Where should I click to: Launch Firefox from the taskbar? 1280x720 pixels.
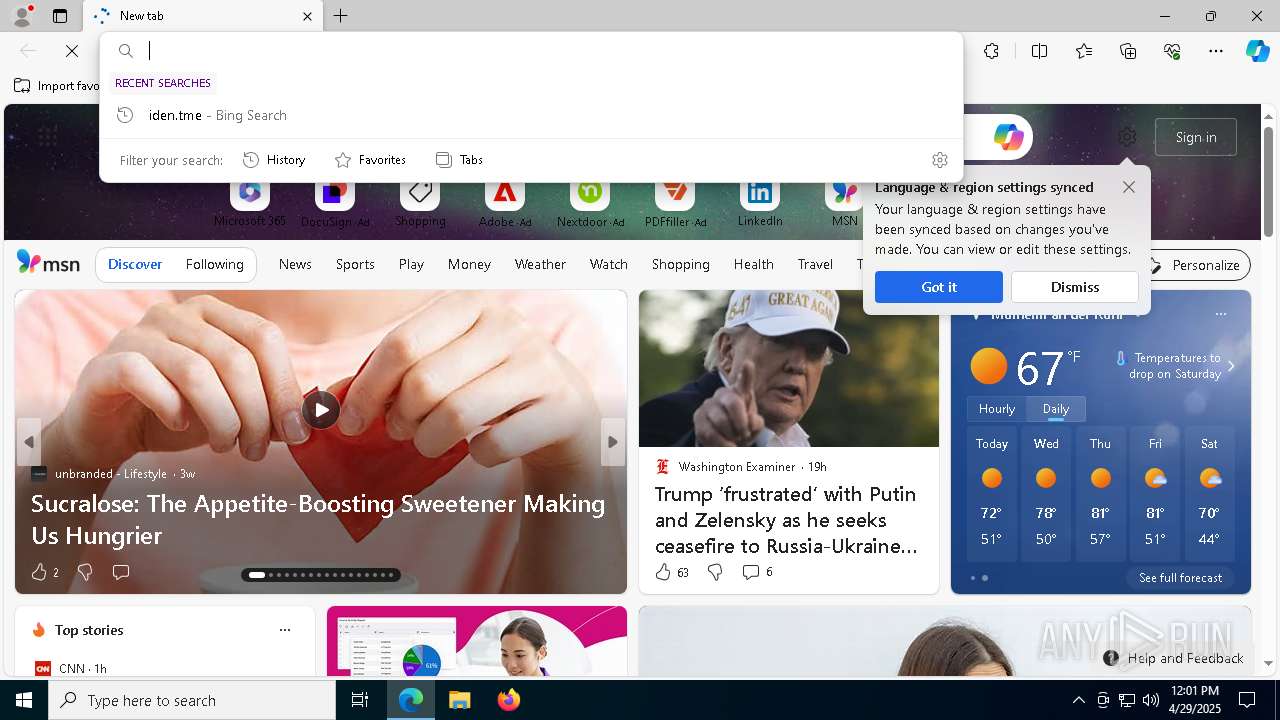click(x=508, y=700)
